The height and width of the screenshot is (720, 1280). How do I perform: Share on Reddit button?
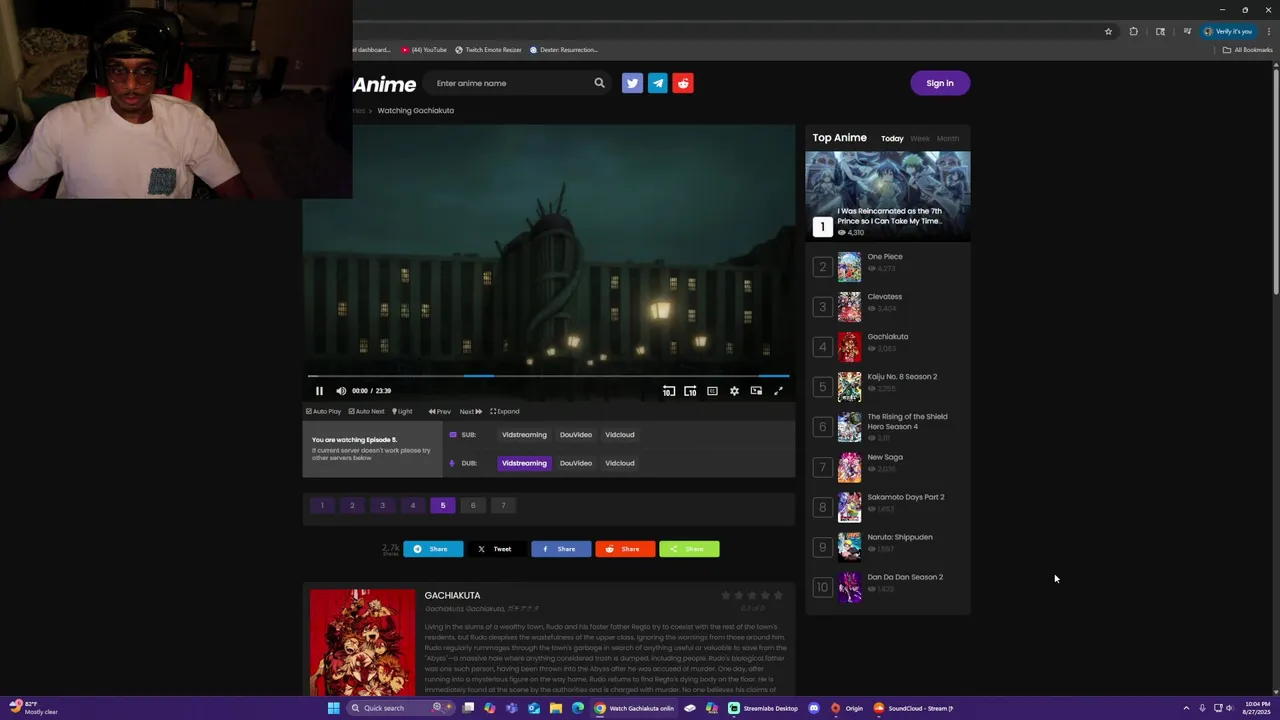pyautogui.click(x=625, y=549)
